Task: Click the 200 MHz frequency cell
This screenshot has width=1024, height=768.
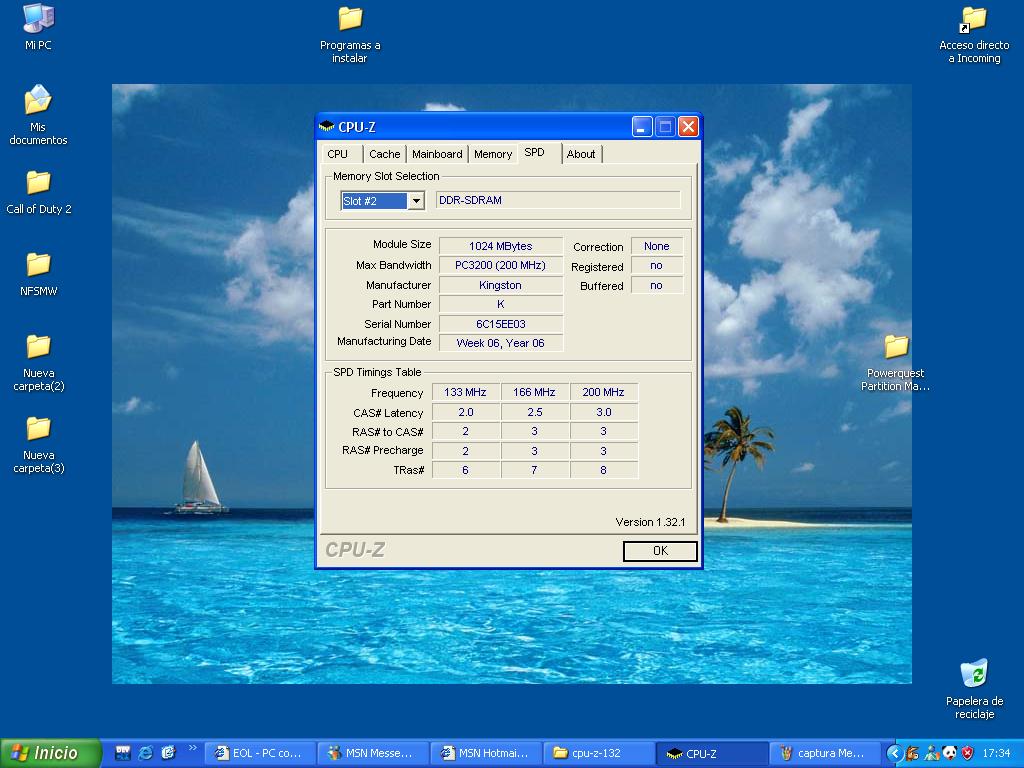Action: 604,392
